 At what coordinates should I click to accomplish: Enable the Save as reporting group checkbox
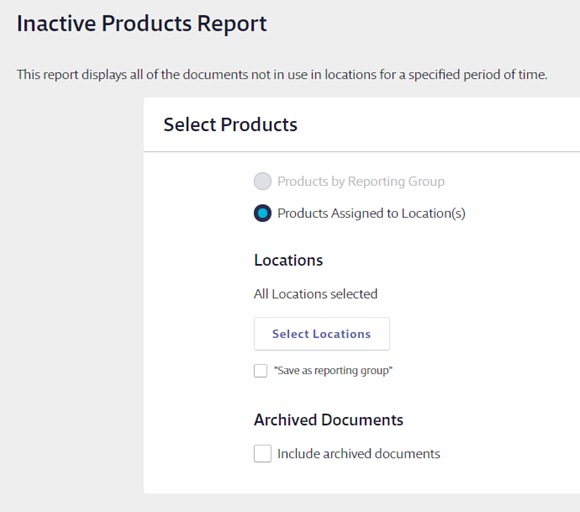[x=260, y=371]
